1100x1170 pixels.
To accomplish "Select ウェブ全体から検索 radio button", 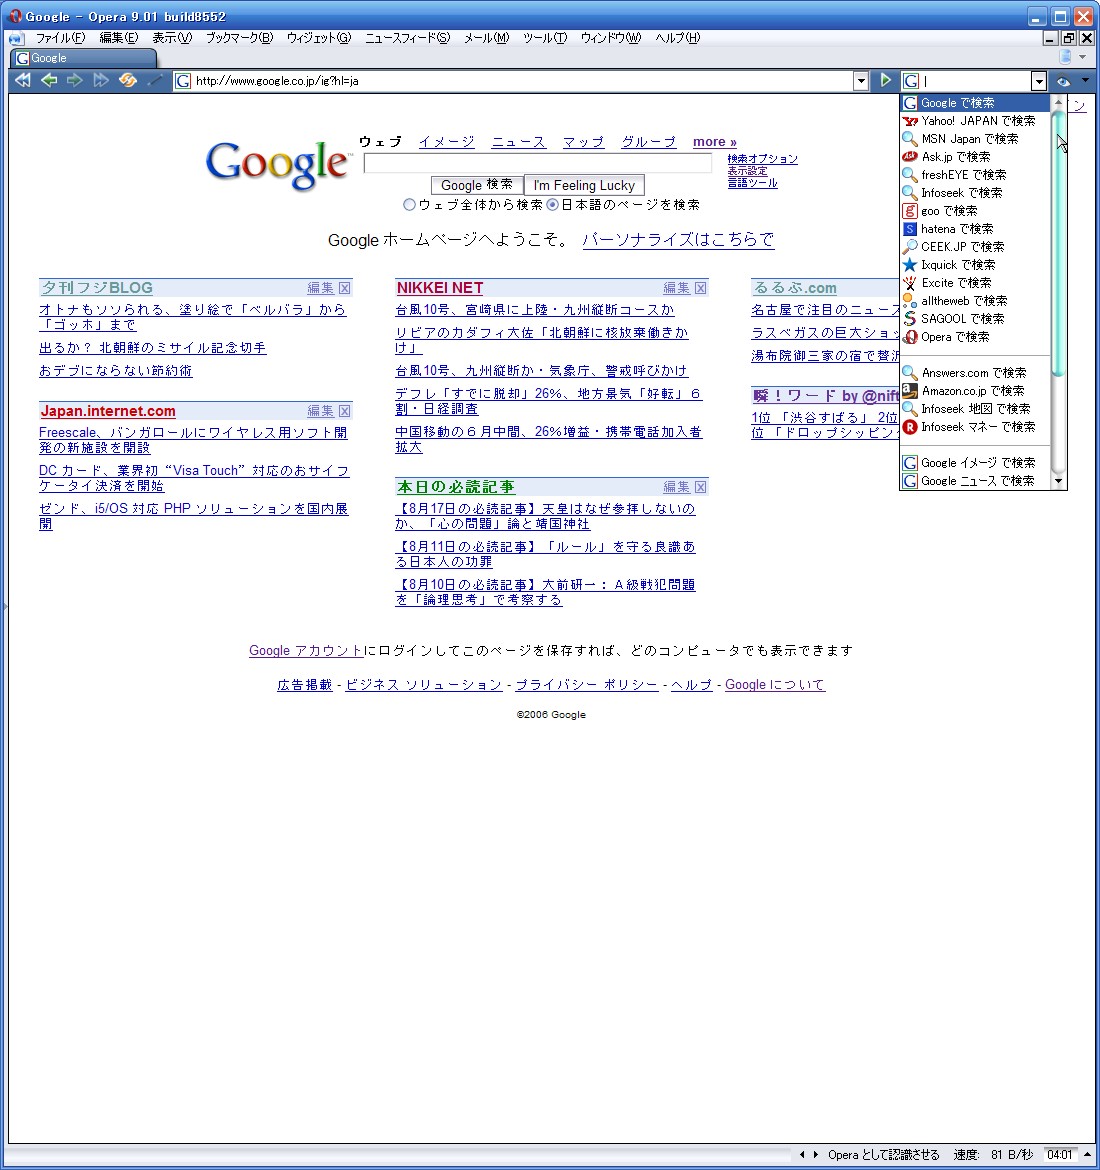I will pos(409,204).
